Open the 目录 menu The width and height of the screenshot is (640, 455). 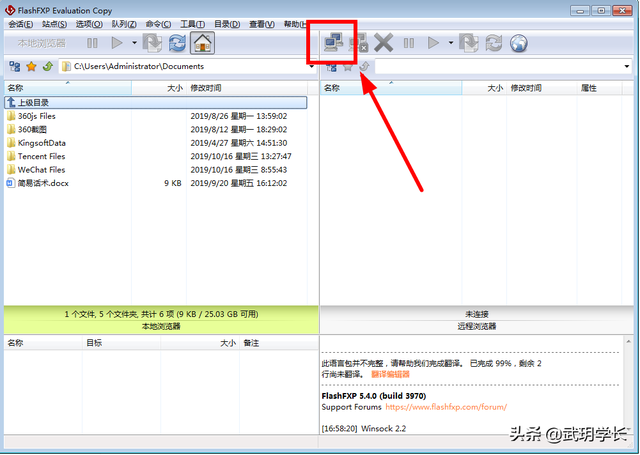point(227,24)
